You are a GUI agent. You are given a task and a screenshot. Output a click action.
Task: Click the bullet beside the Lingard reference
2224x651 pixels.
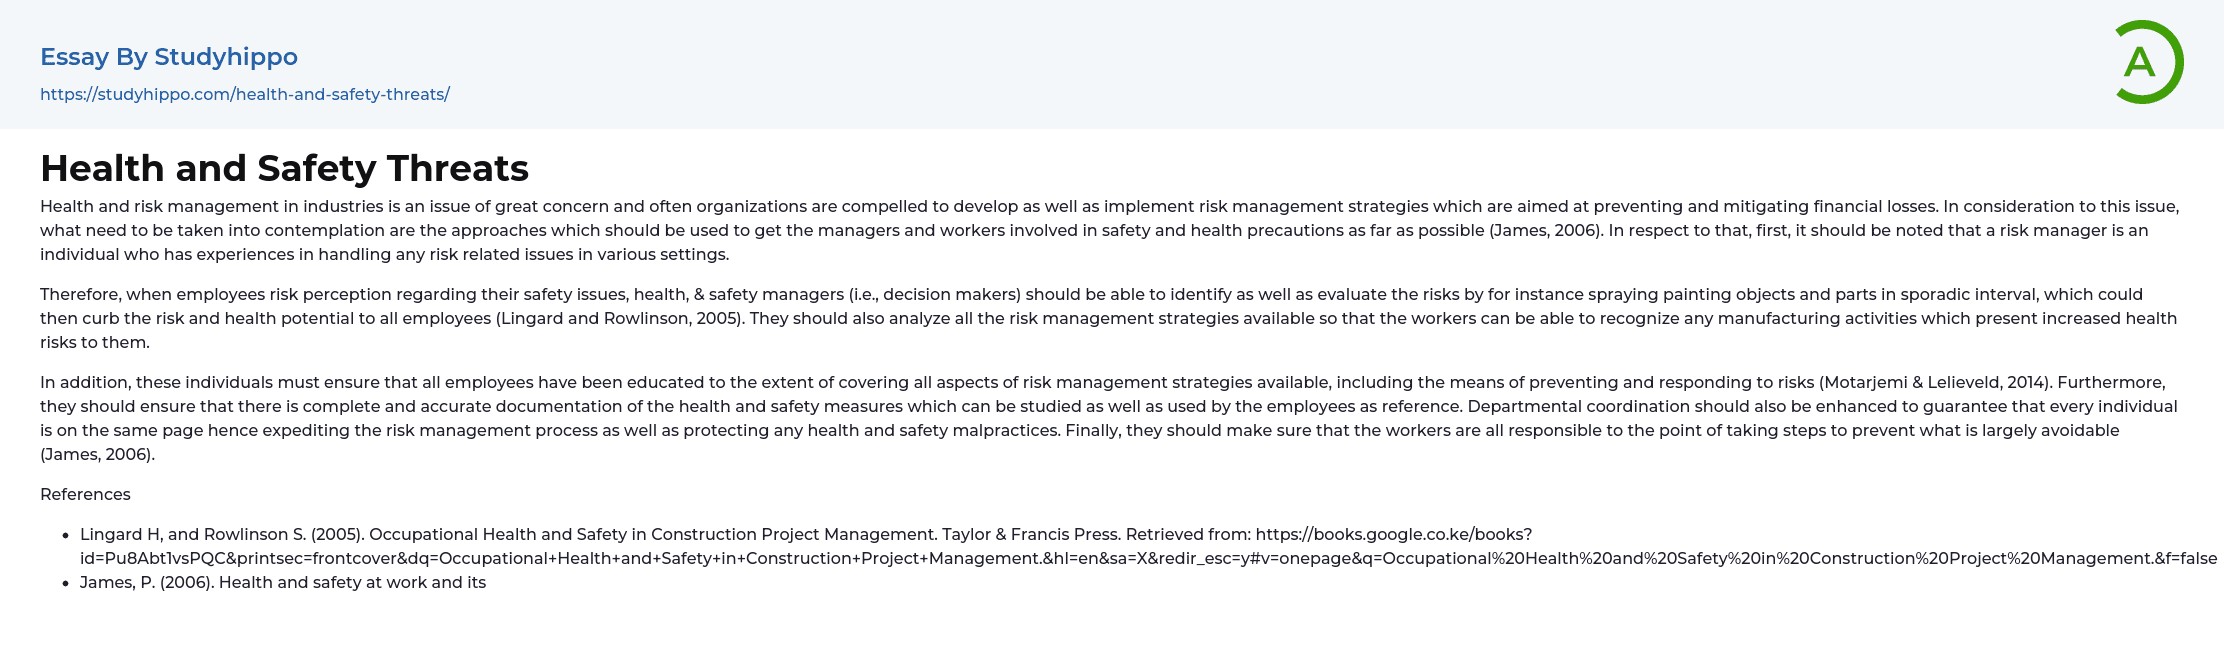tap(66, 536)
